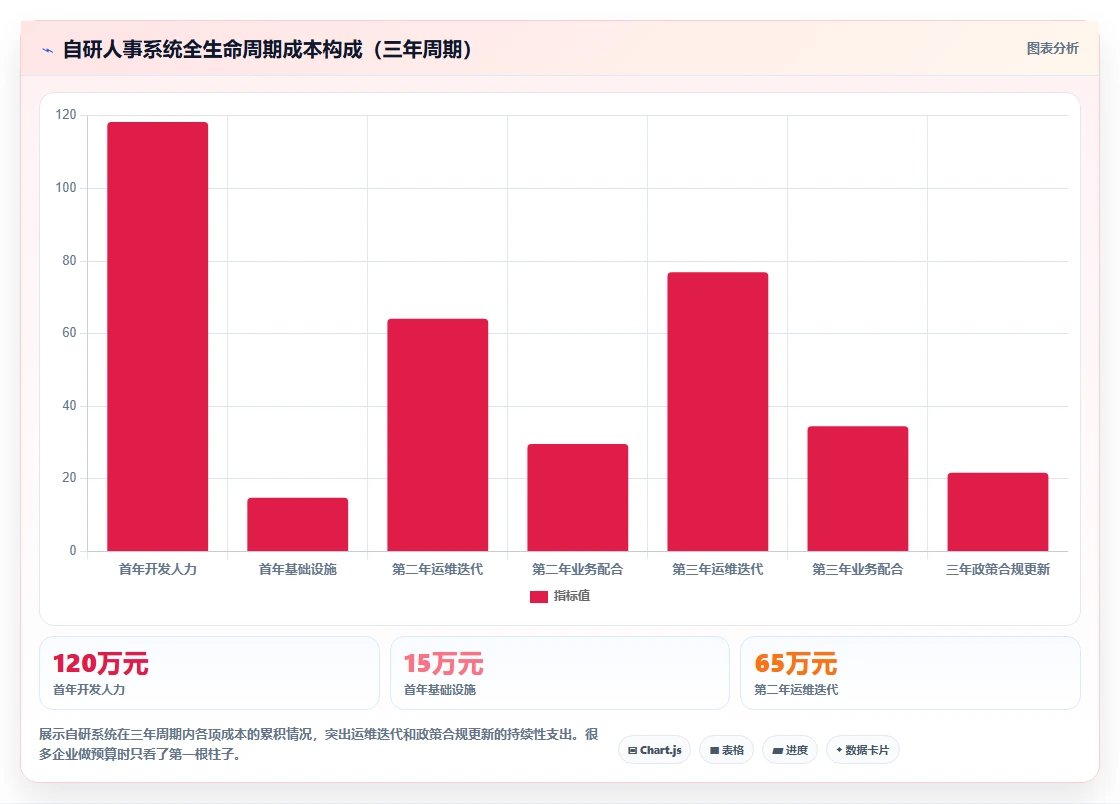1120x804 pixels.
Task: Click the x-axis label 首年基础设施
Action: click(x=298, y=569)
